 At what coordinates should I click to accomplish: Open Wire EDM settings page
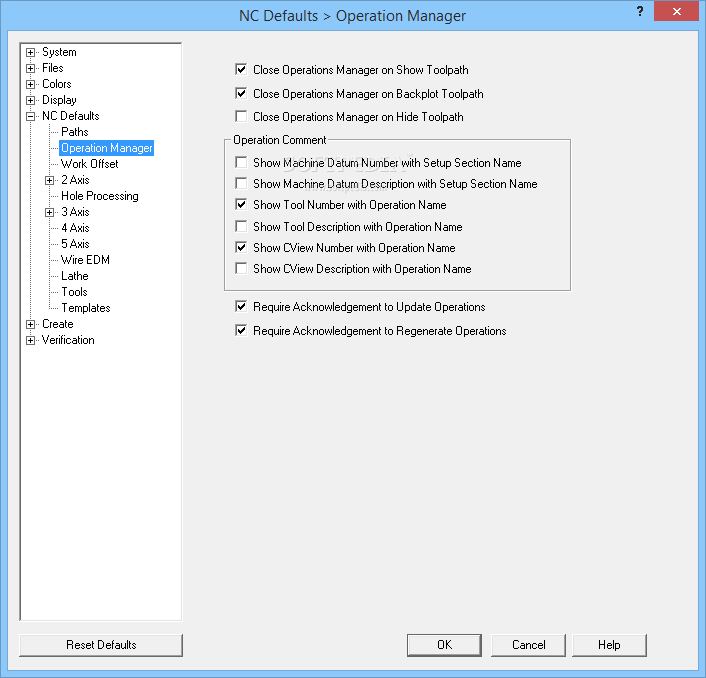click(86, 260)
